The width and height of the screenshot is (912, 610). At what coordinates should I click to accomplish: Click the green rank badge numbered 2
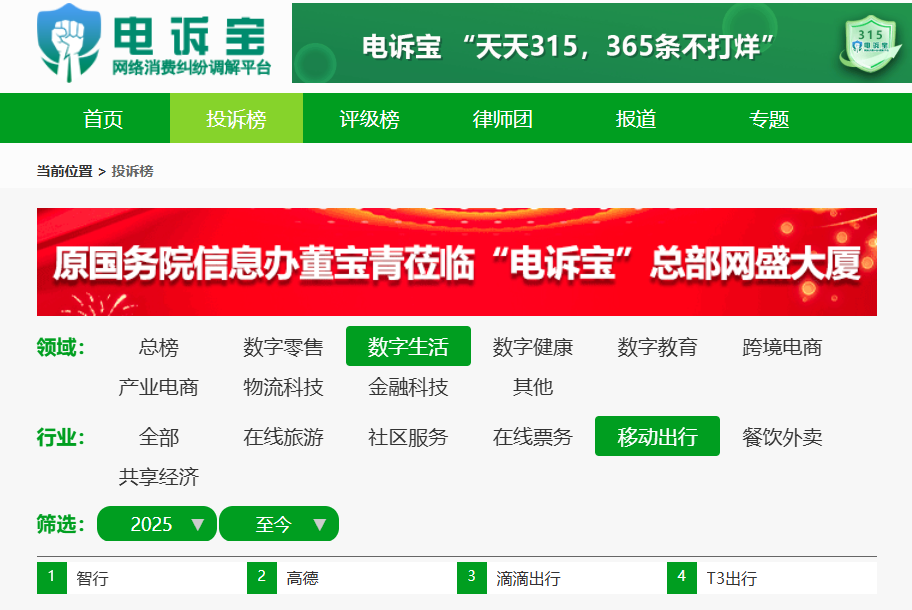pos(262,577)
